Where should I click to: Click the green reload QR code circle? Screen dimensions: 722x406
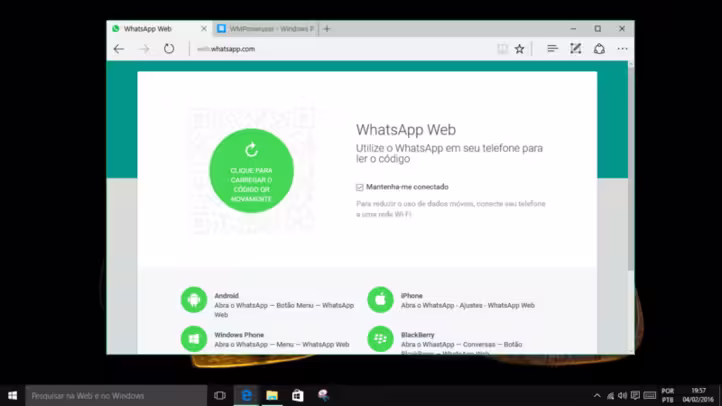tap(251, 171)
